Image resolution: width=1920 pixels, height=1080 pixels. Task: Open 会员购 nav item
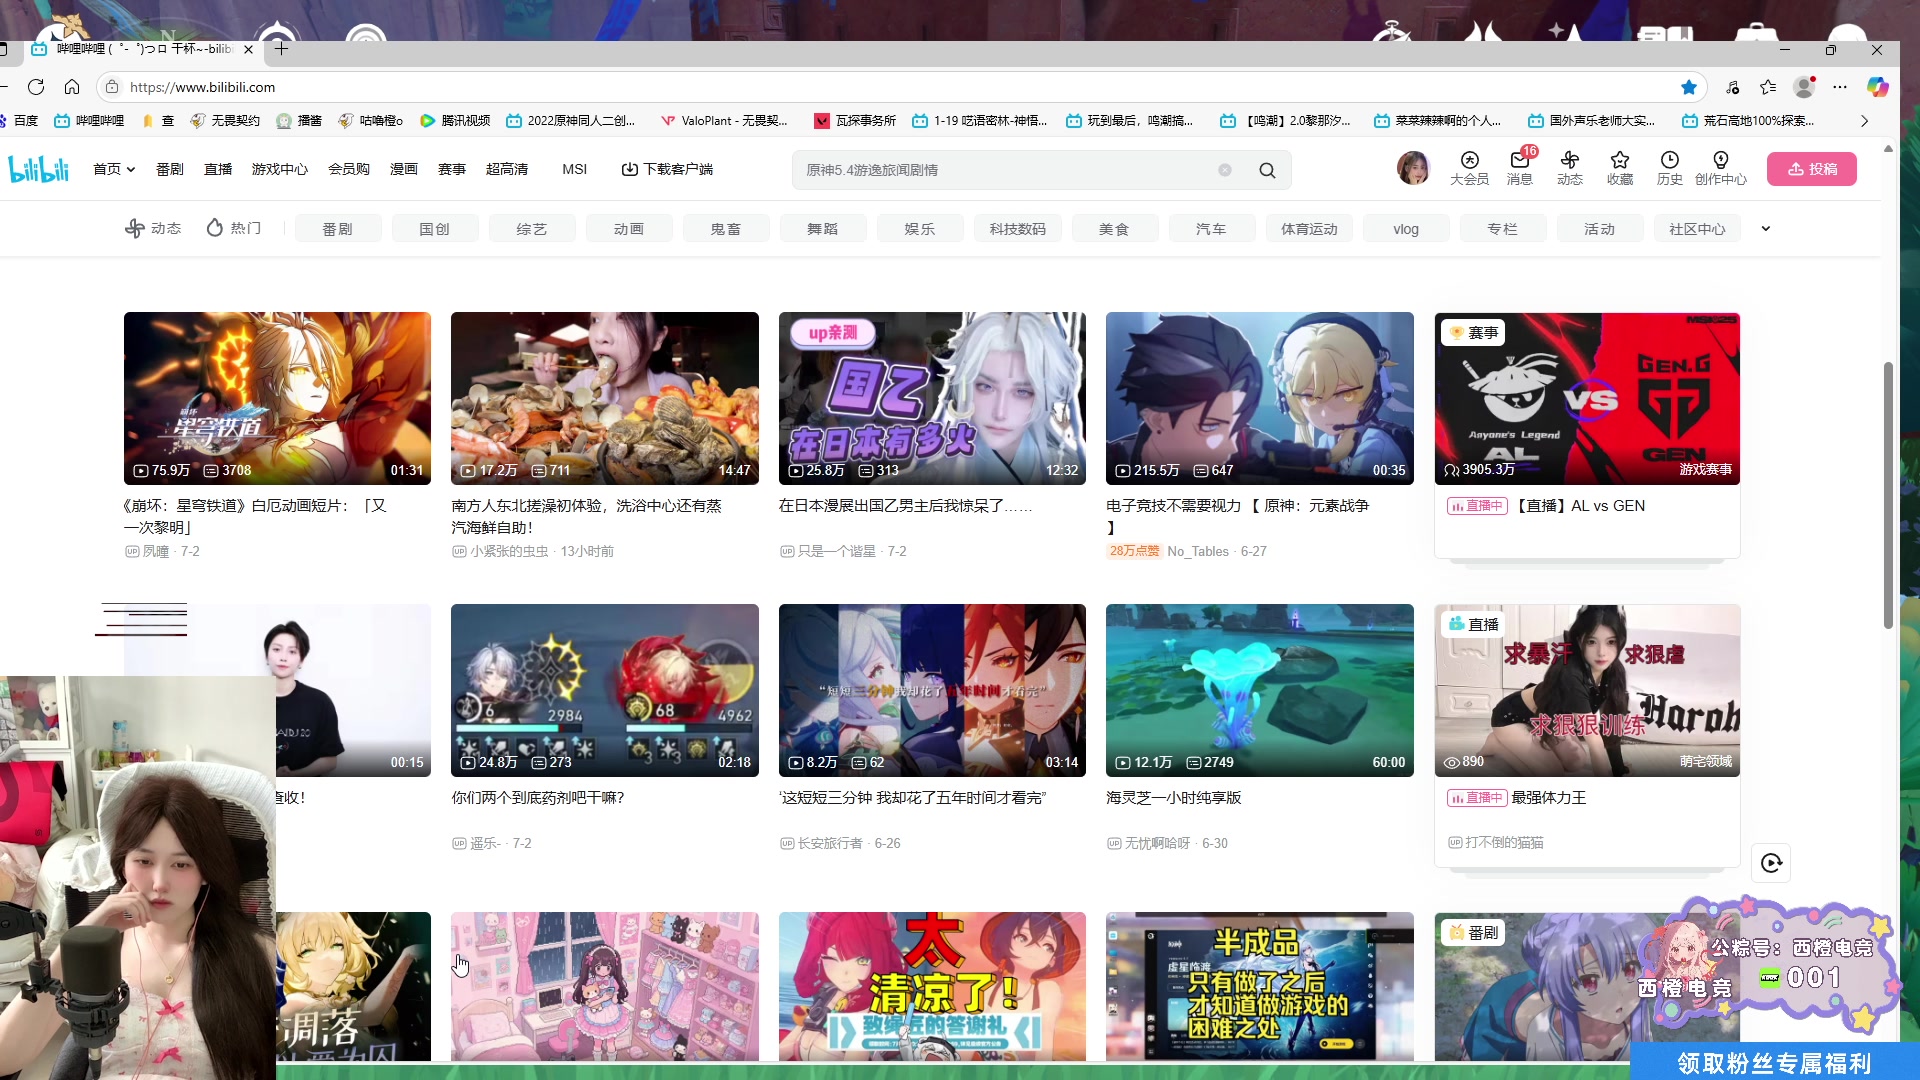click(349, 169)
